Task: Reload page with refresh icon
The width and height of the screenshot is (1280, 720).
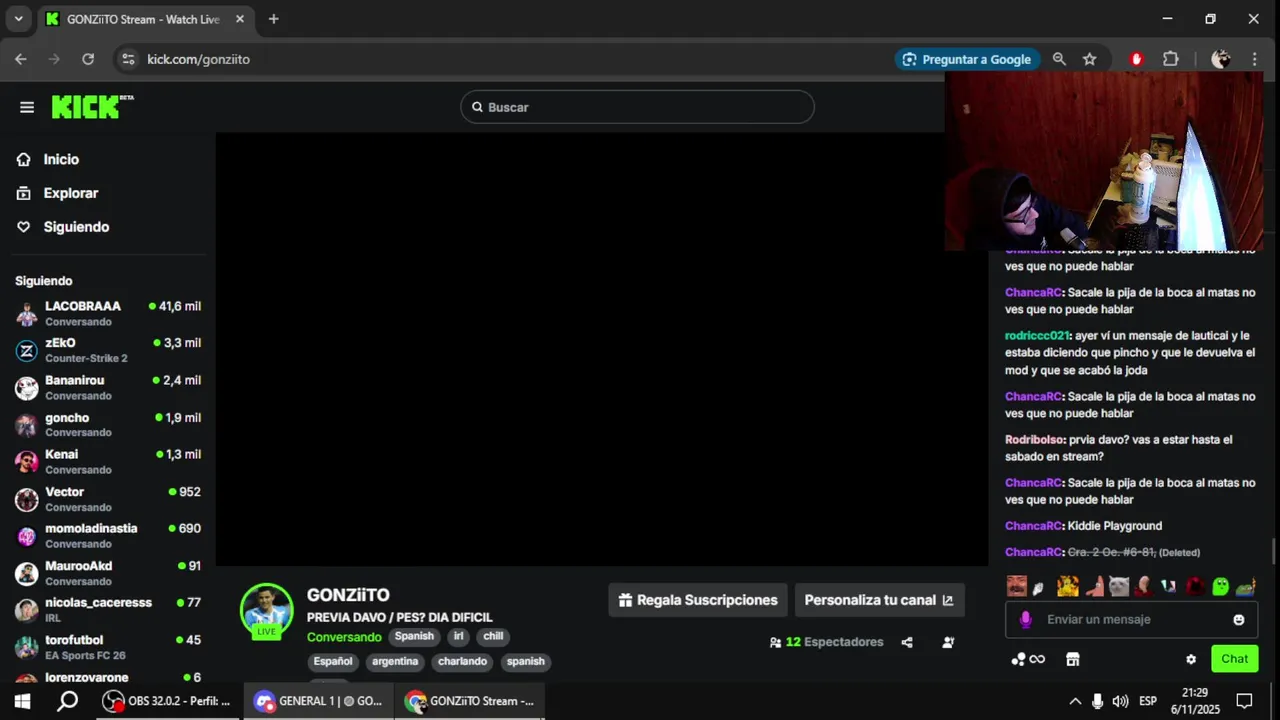Action: click(x=88, y=59)
